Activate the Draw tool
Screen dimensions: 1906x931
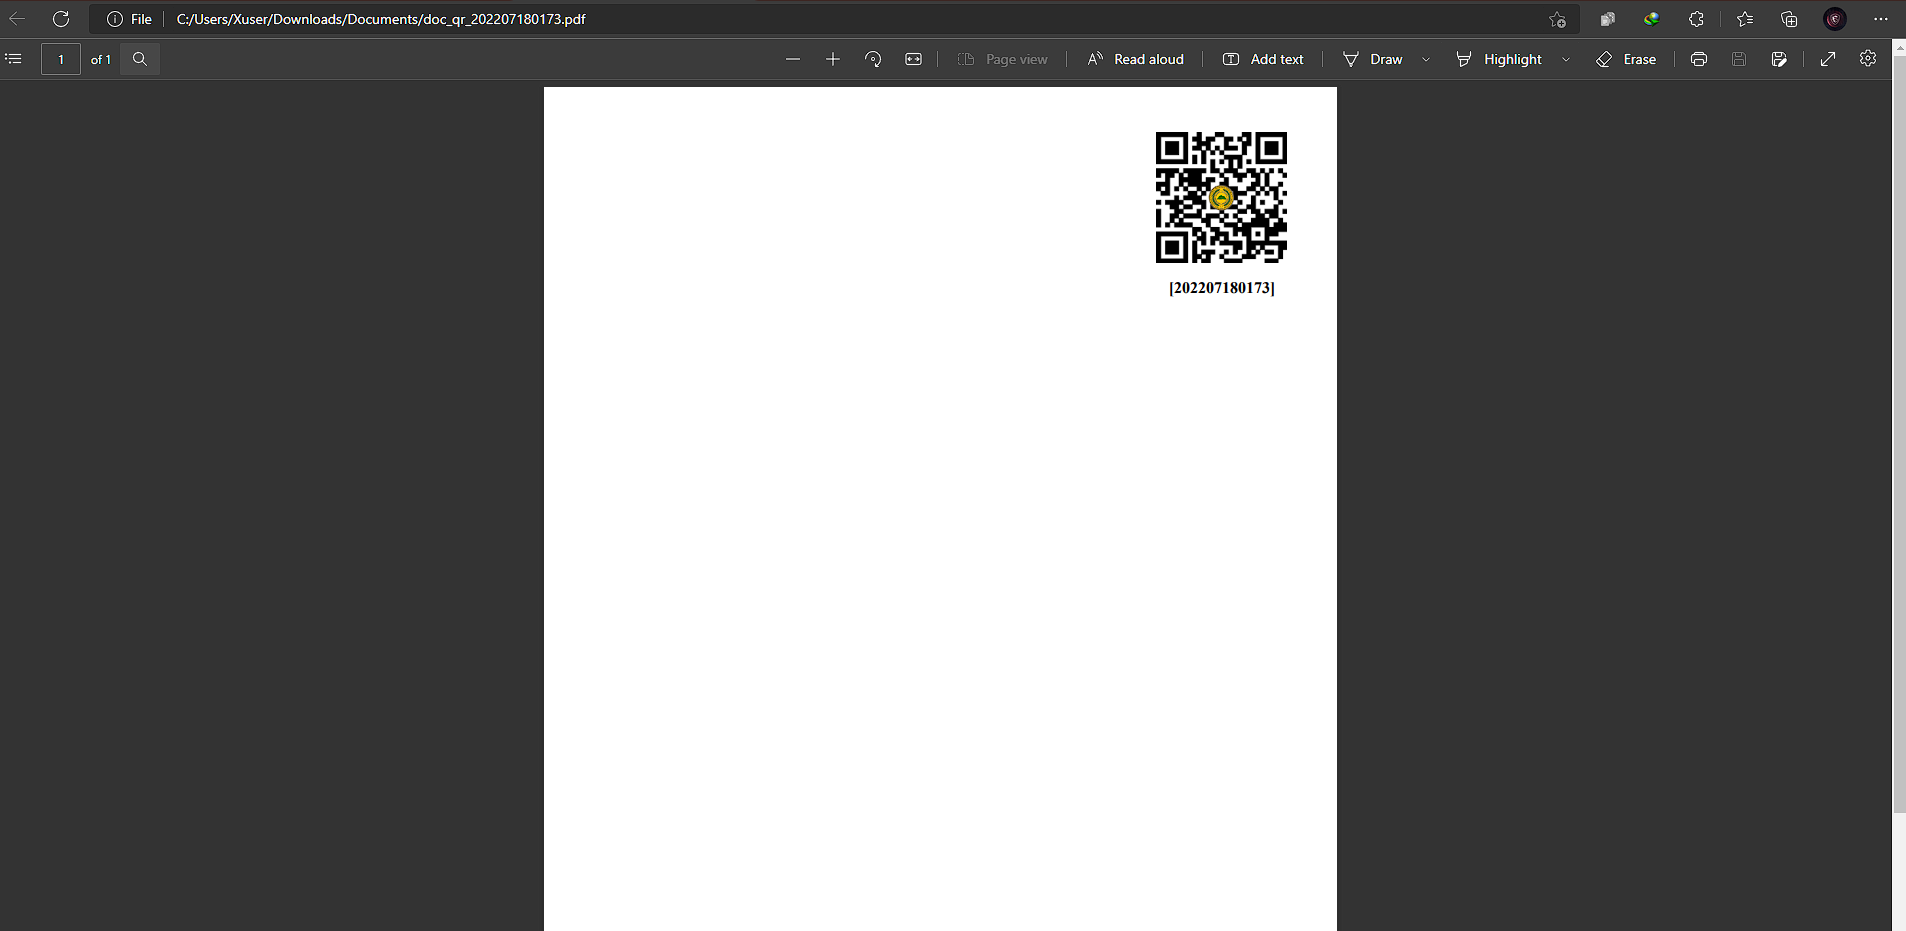(1373, 59)
